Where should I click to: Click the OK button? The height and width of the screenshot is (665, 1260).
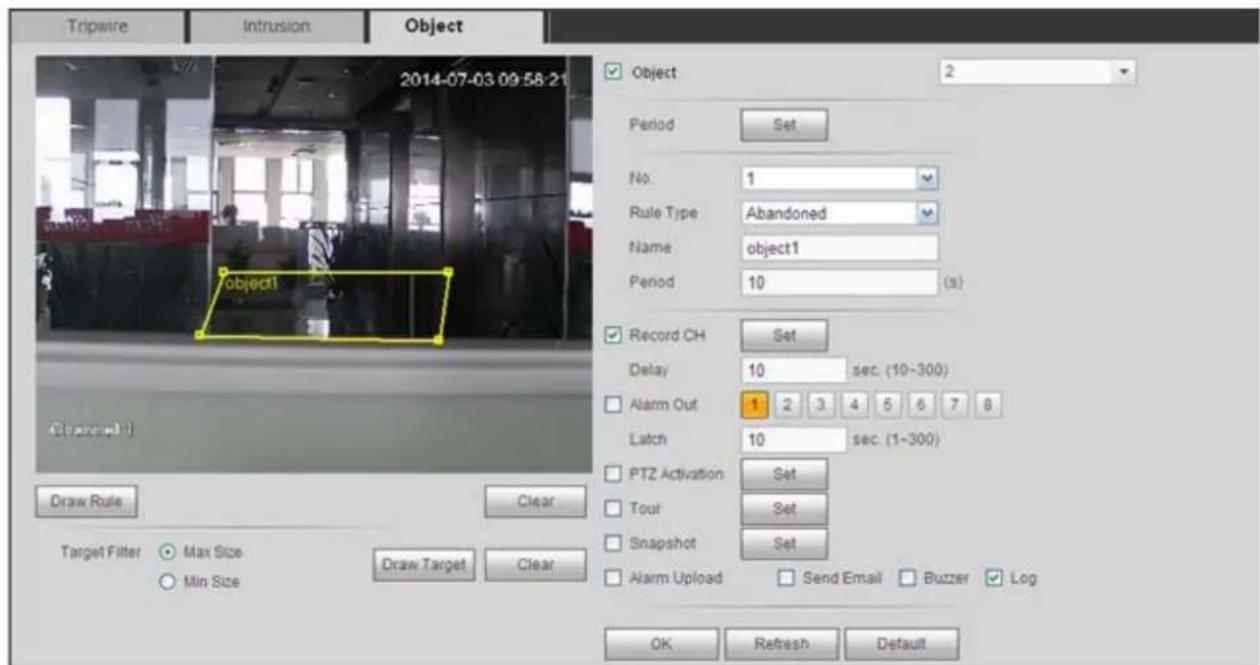coord(661,643)
